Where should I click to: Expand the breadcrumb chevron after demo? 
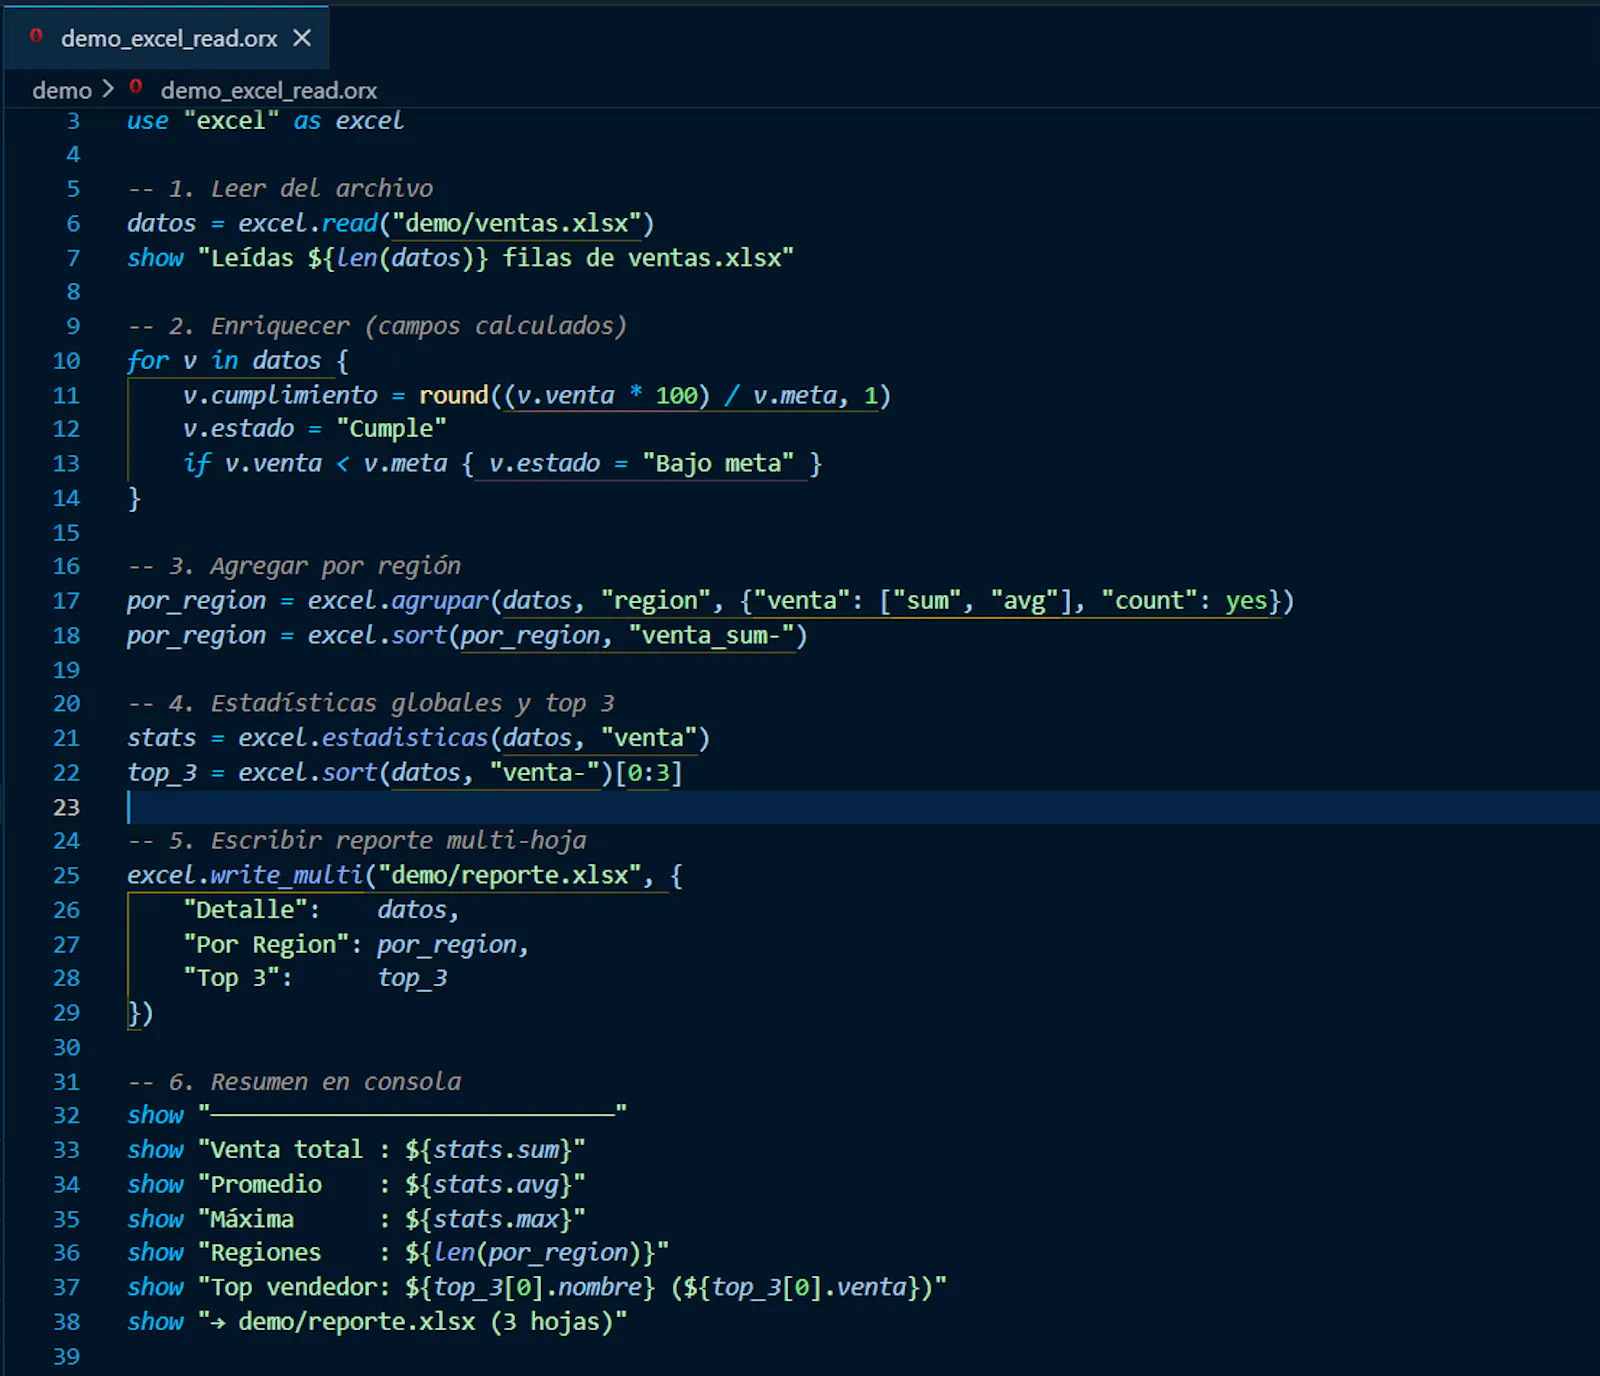[108, 89]
